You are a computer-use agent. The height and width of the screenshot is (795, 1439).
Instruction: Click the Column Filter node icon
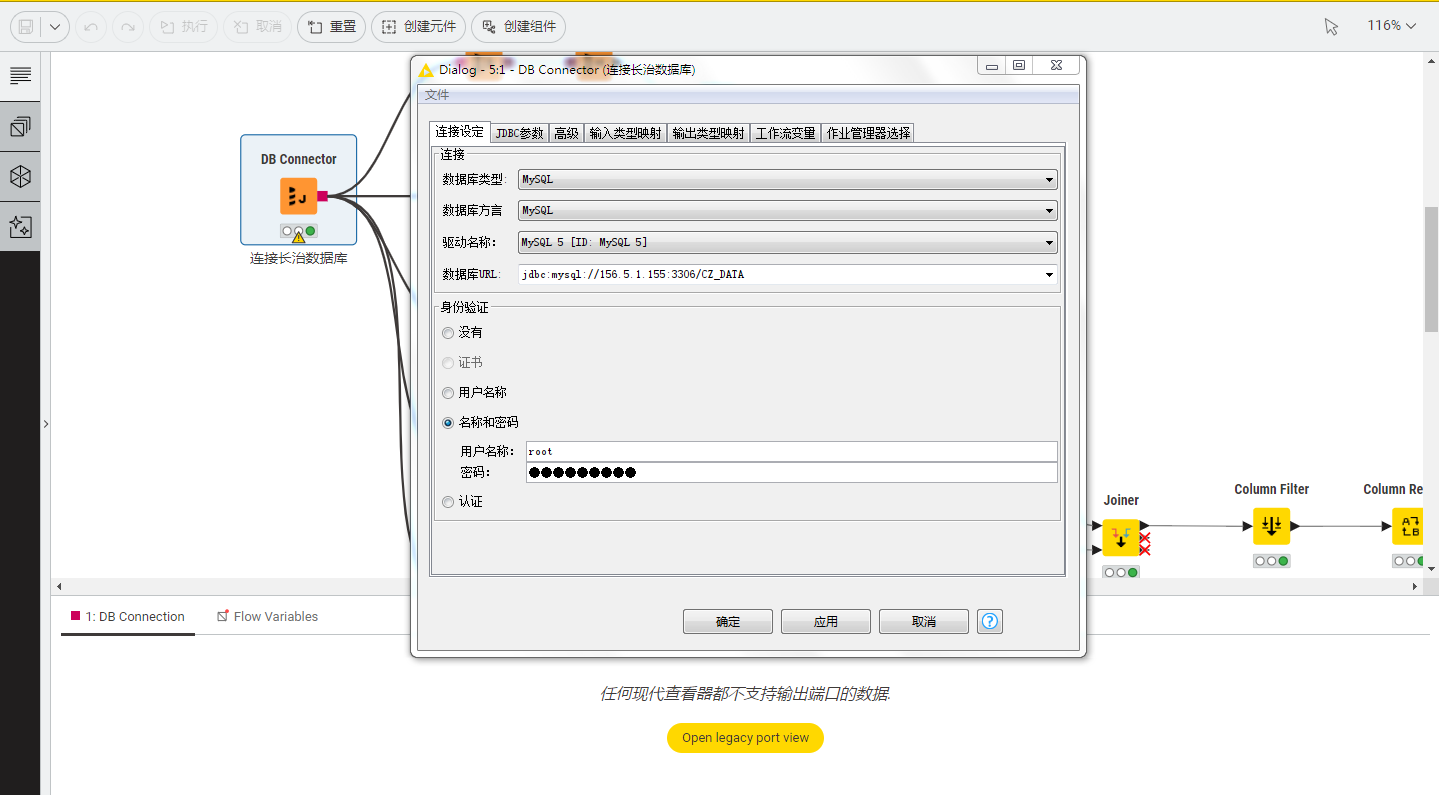[x=1271, y=526]
